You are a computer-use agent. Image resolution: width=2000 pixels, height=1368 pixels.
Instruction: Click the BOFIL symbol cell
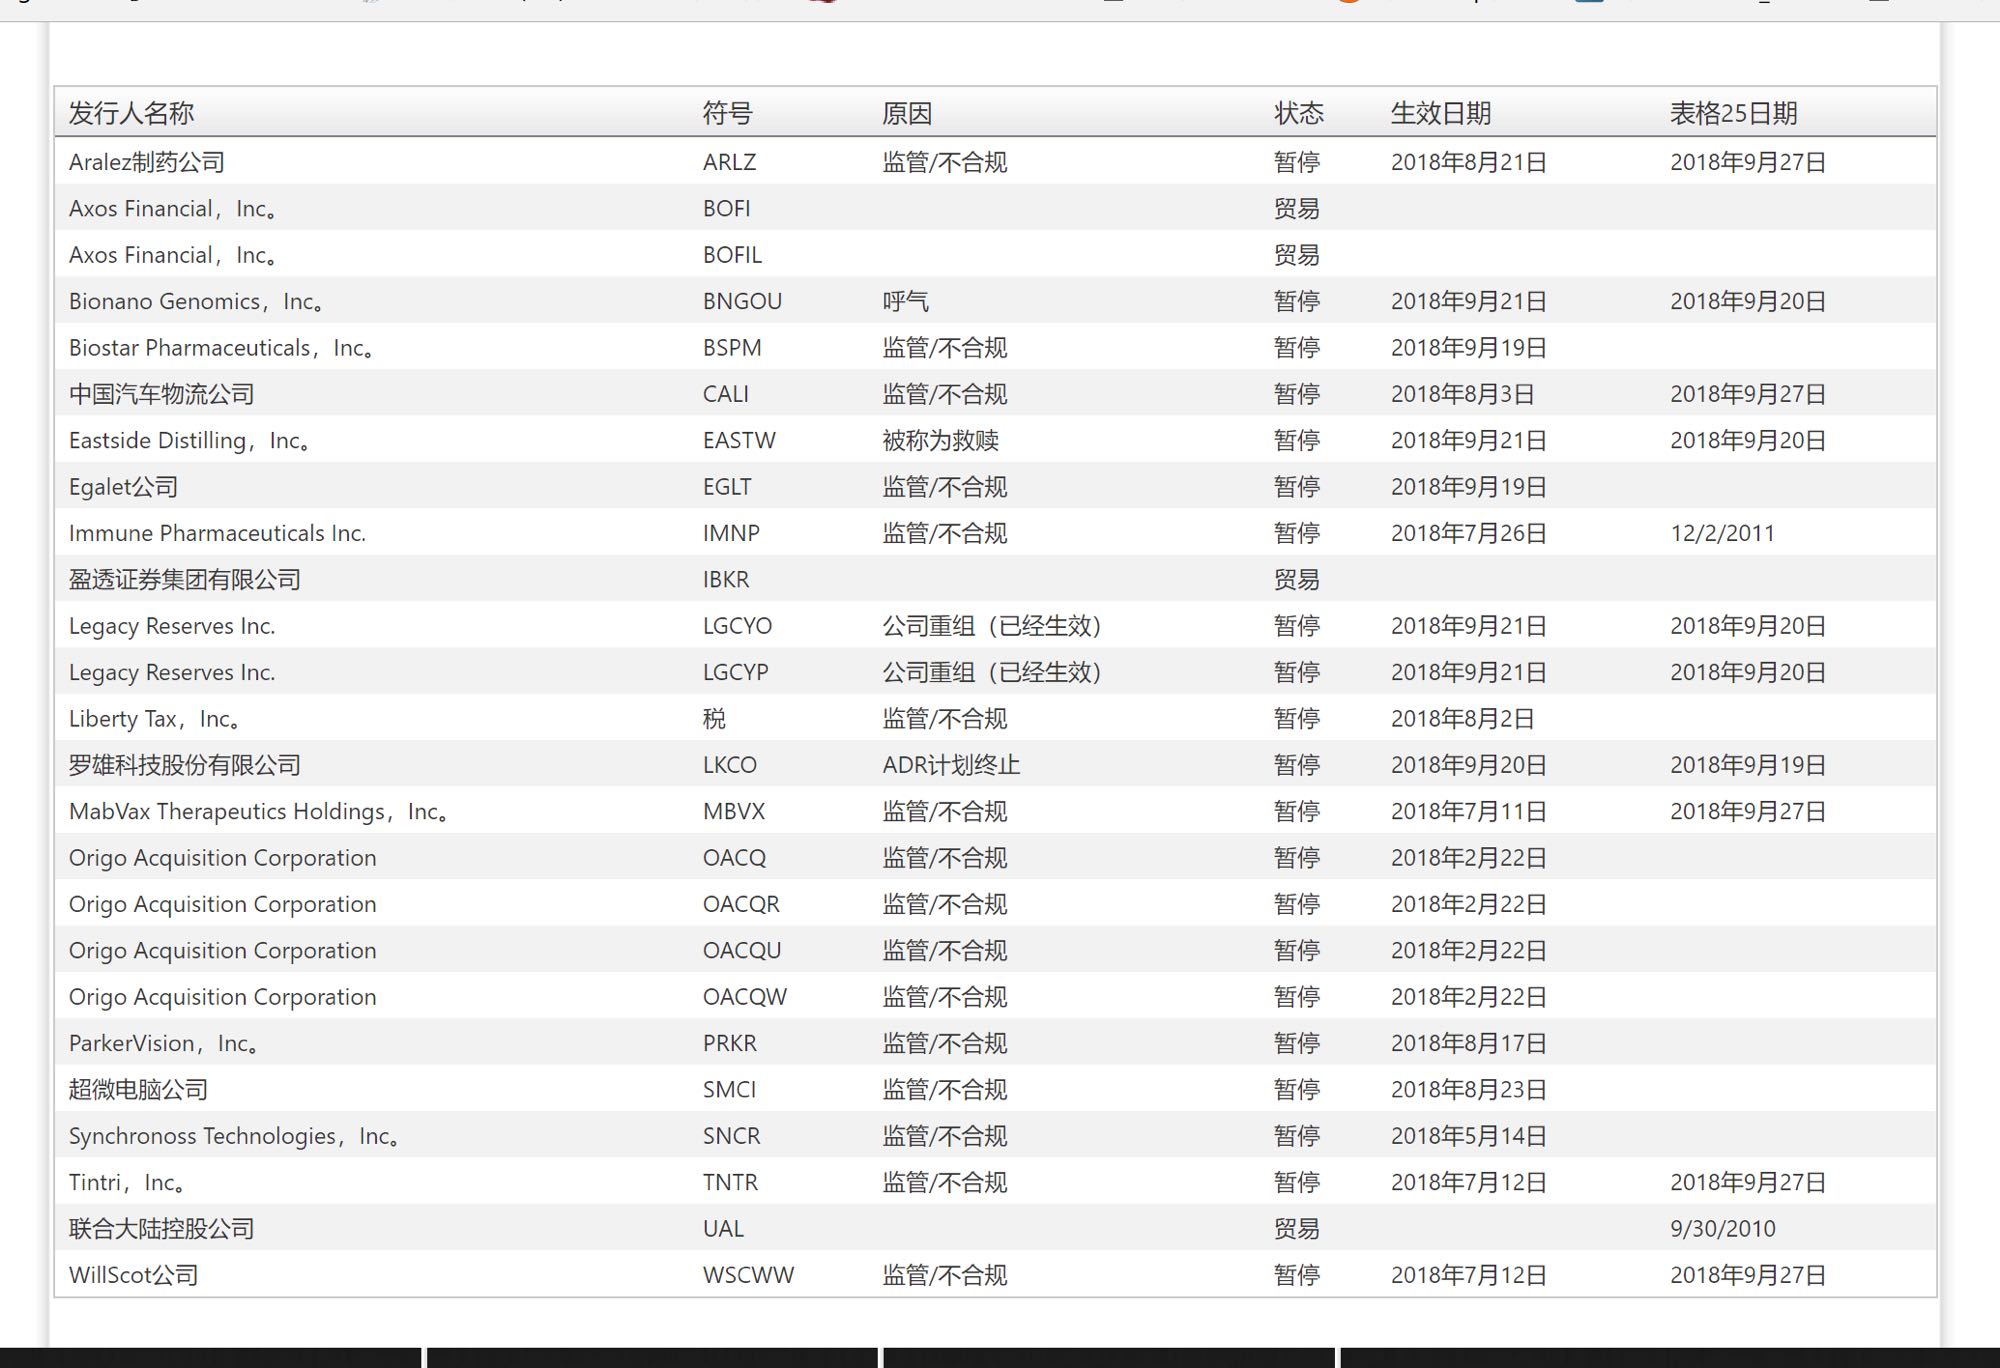pos(732,255)
